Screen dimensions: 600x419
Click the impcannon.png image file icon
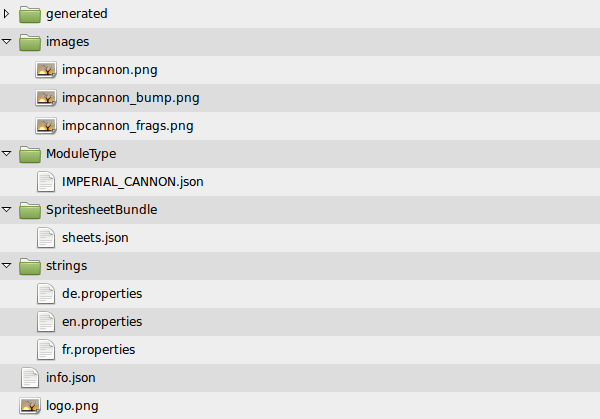pyautogui.click(x=46, y=70)
